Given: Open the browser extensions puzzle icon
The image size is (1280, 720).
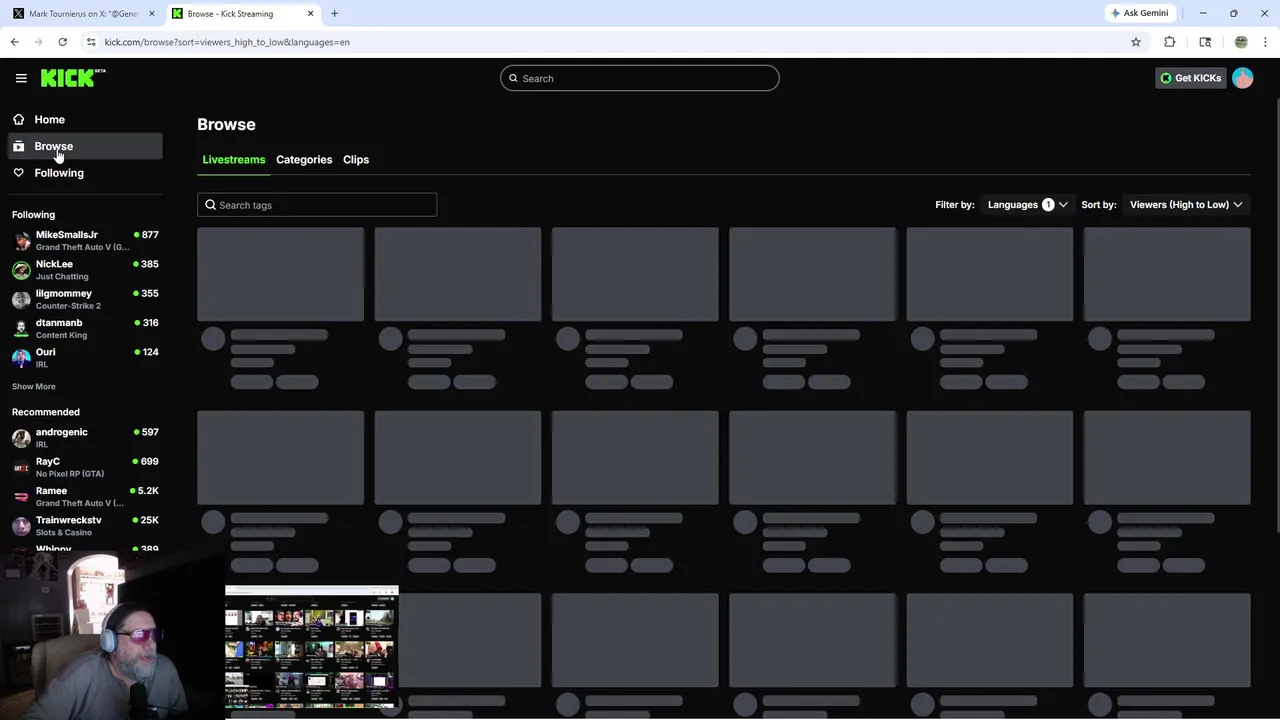Looking at the screenshot, I should coord(1170,42).
